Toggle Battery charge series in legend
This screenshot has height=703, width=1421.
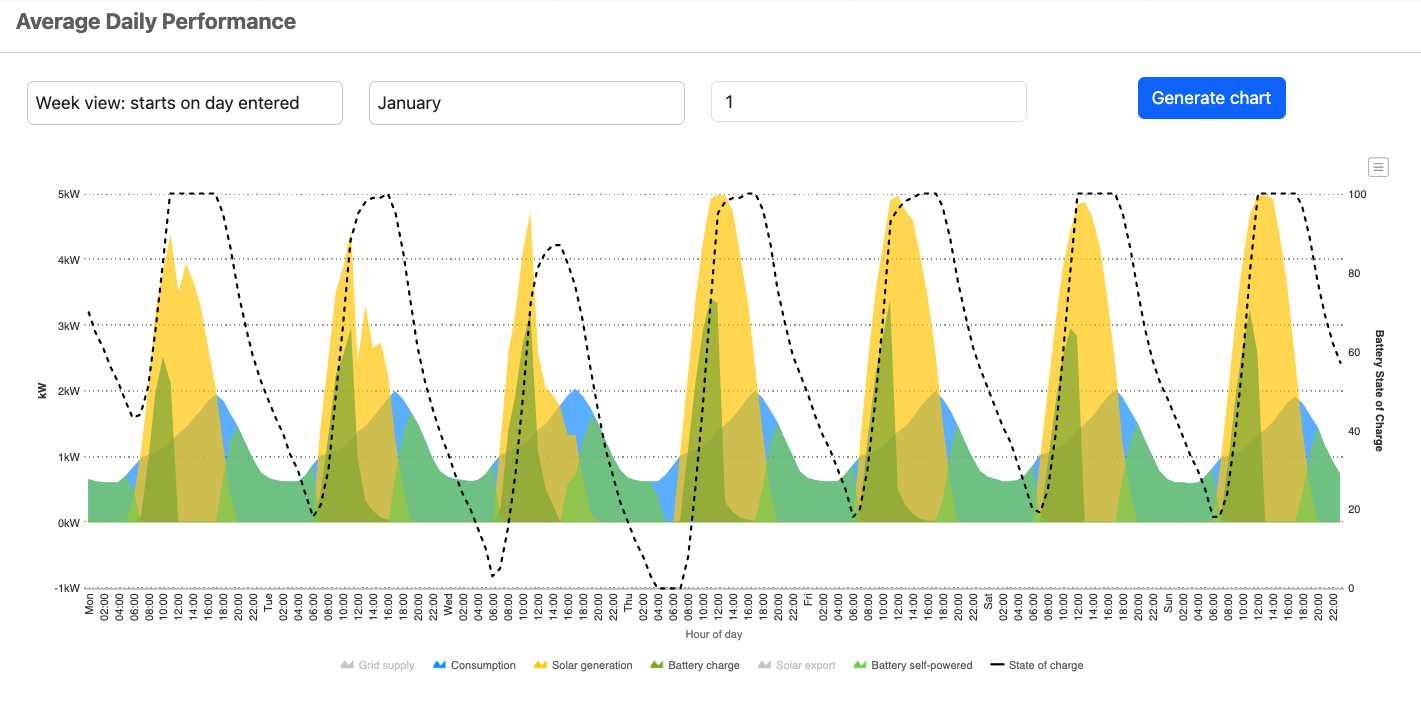tap(695, 665)
